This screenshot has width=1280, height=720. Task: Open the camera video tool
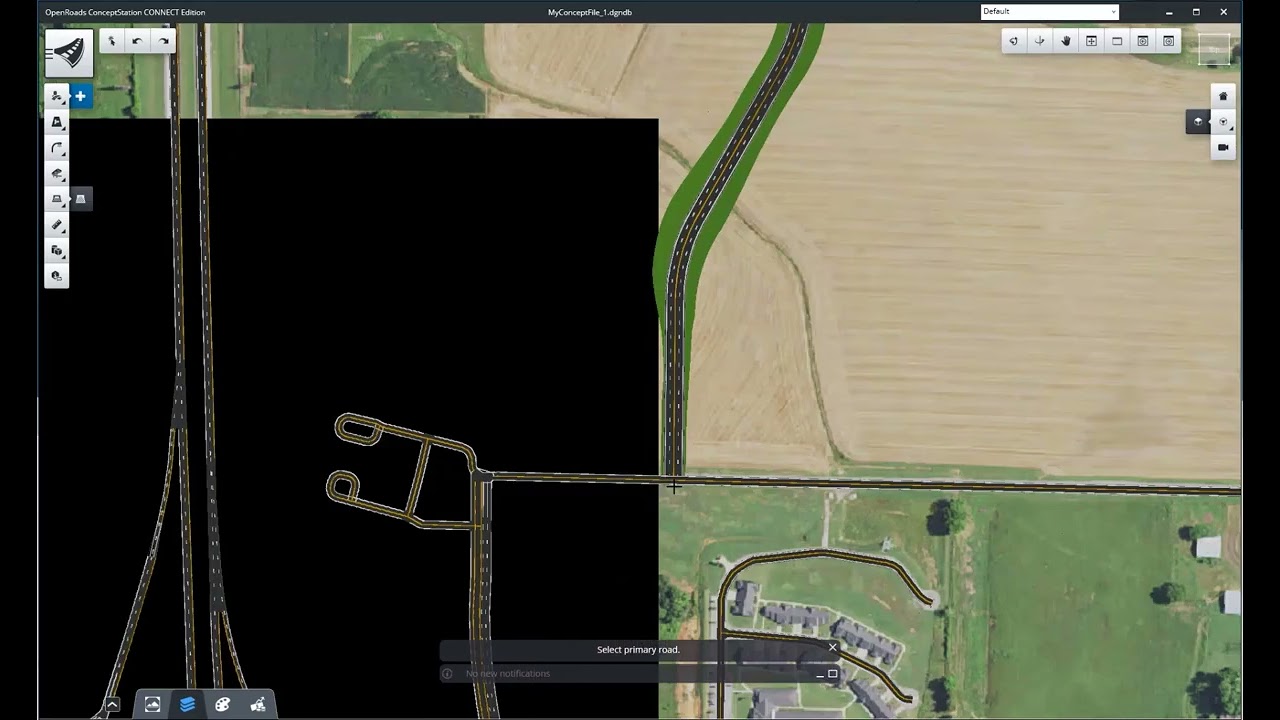point(1223,147)
